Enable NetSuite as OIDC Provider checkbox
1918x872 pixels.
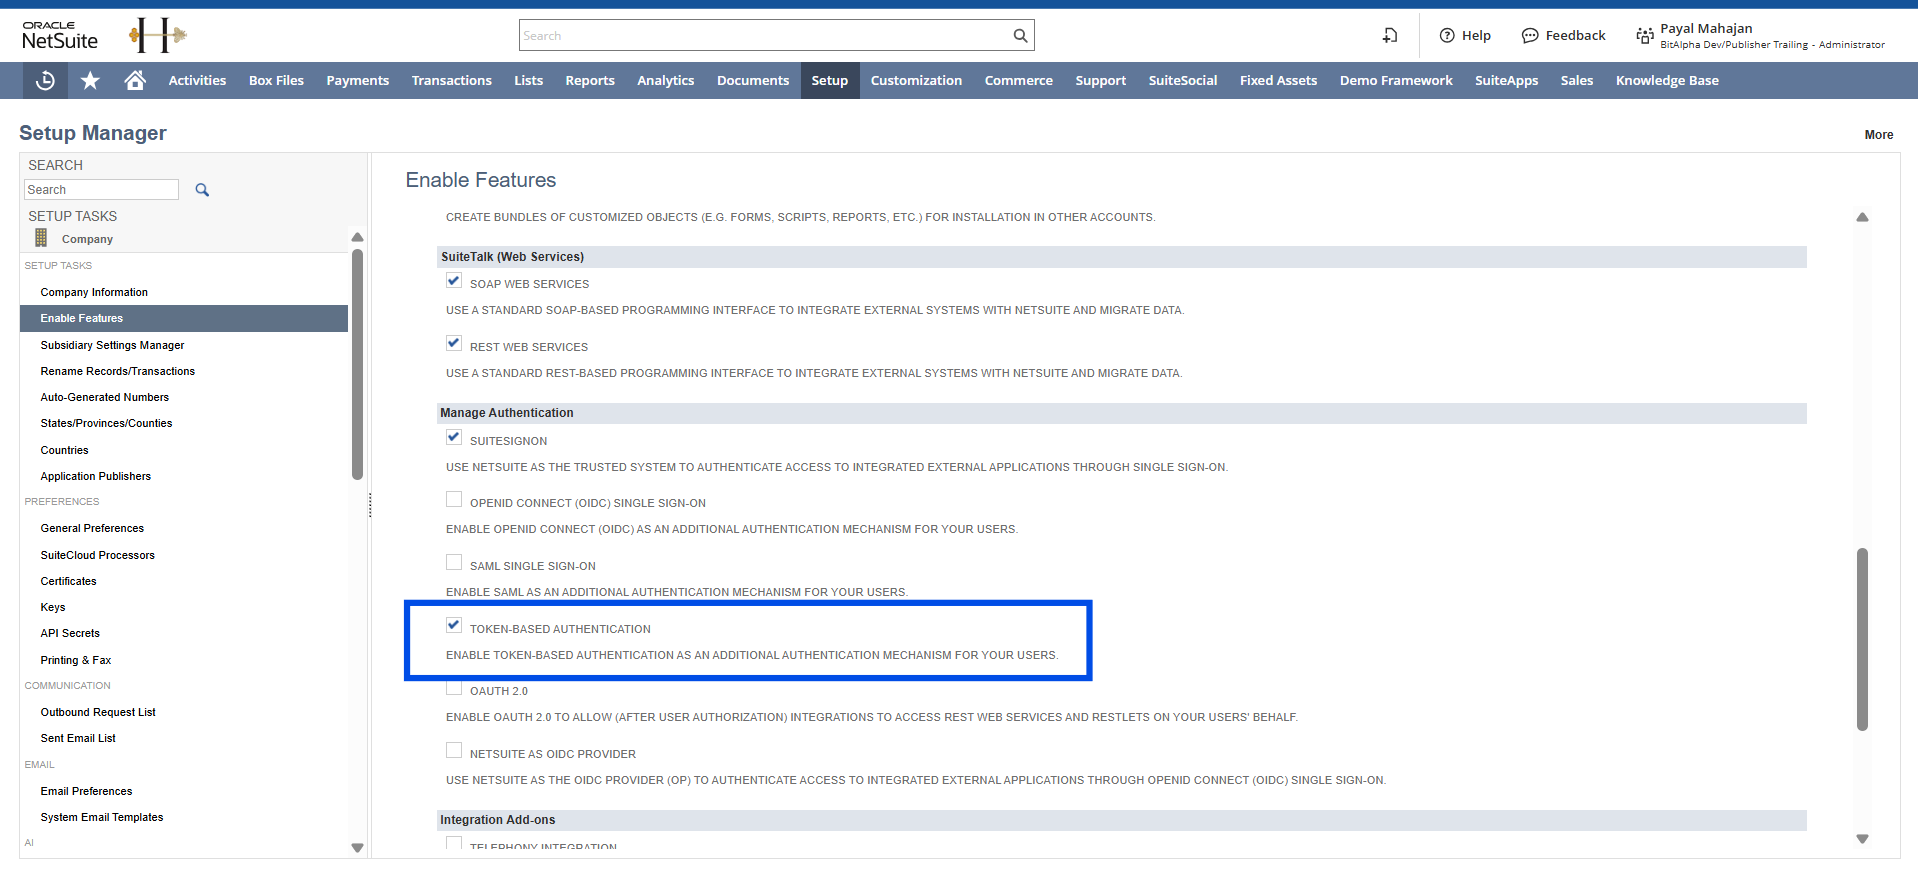point(454,751)
